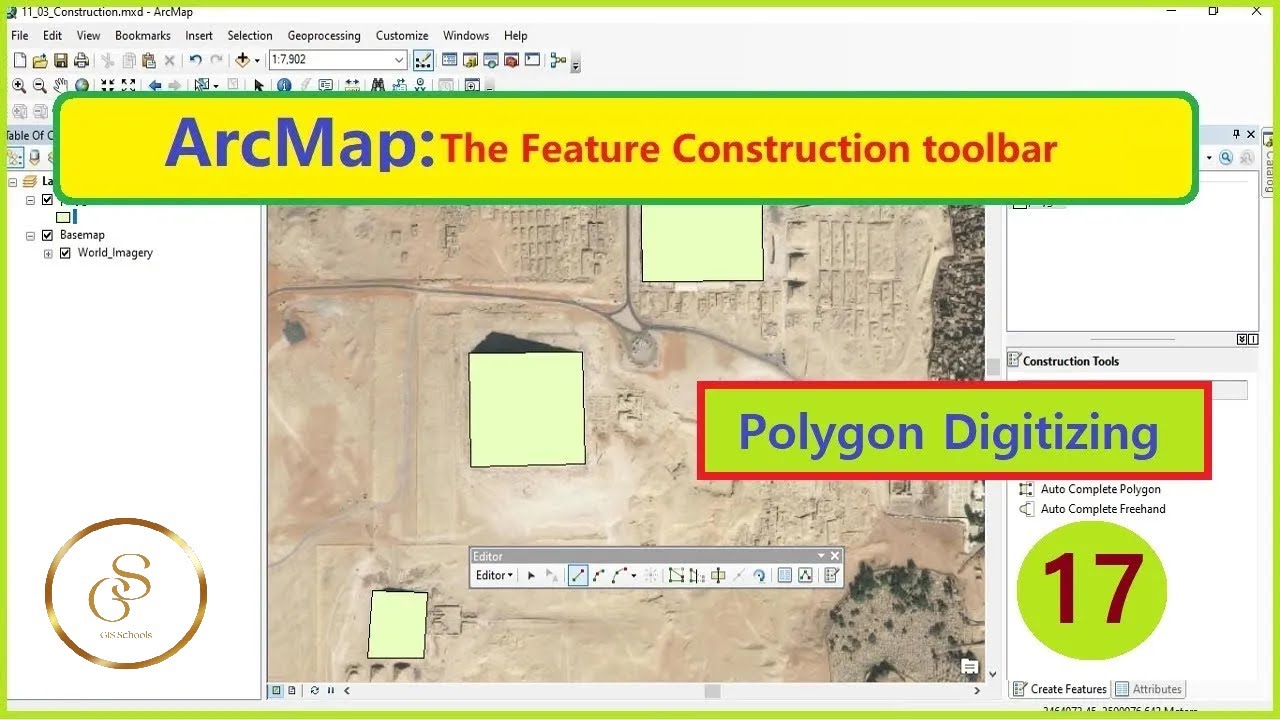1280x720 pixels.
Task: Toggle World_Imagery layer visibility
Action: pos(65,253)
